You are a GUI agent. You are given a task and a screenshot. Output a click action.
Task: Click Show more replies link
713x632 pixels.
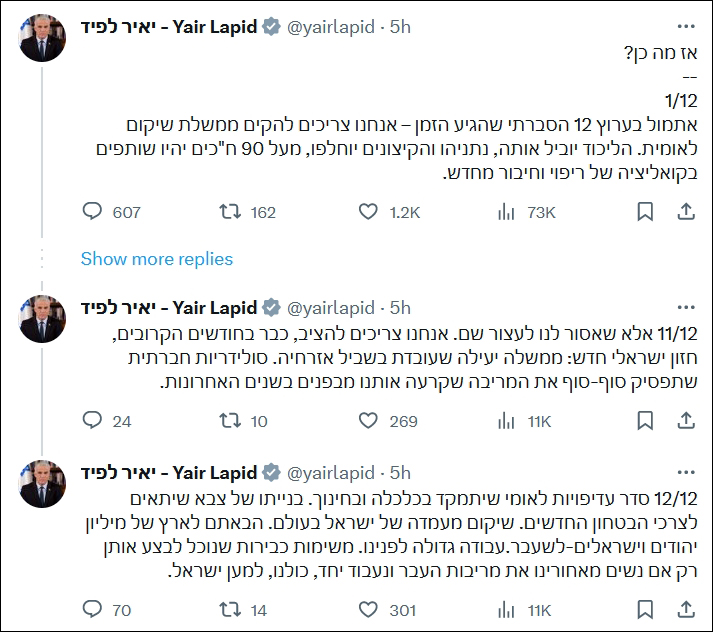[x=157, y=259]
